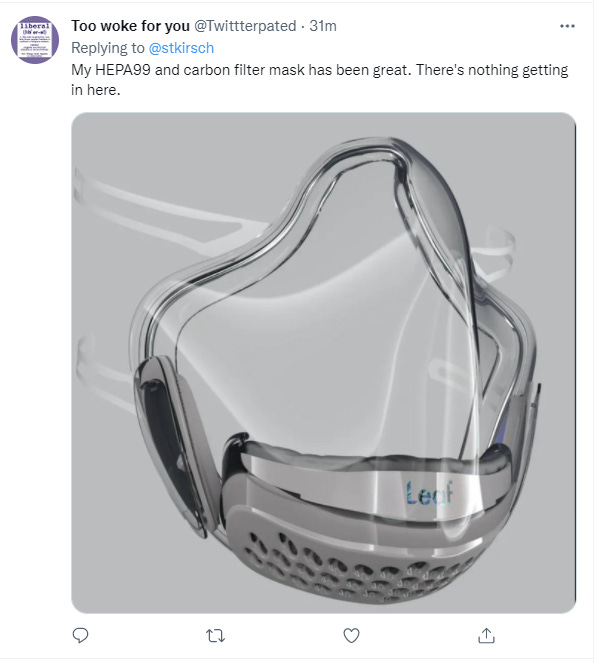Open the three-dot more options menu
598x663 pixels.
[x=567, y=26]
